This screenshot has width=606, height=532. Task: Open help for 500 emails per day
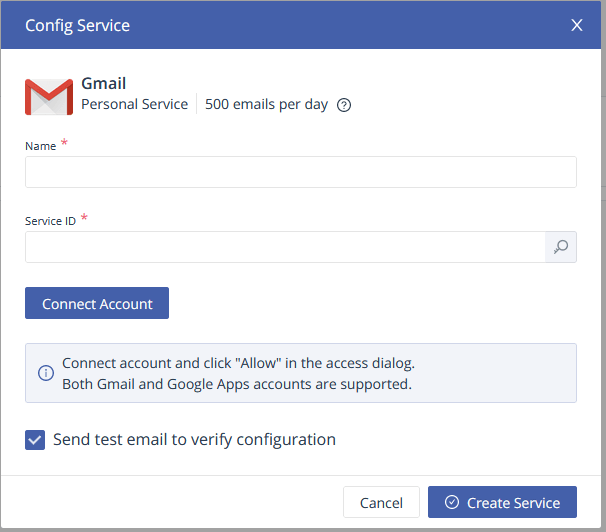point(344,105)
